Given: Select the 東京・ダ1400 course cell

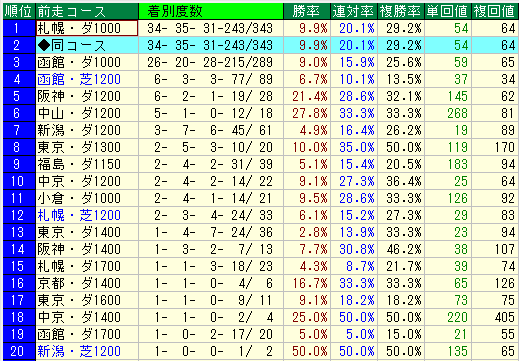Looking at the screenshot, I should [87, 232].
